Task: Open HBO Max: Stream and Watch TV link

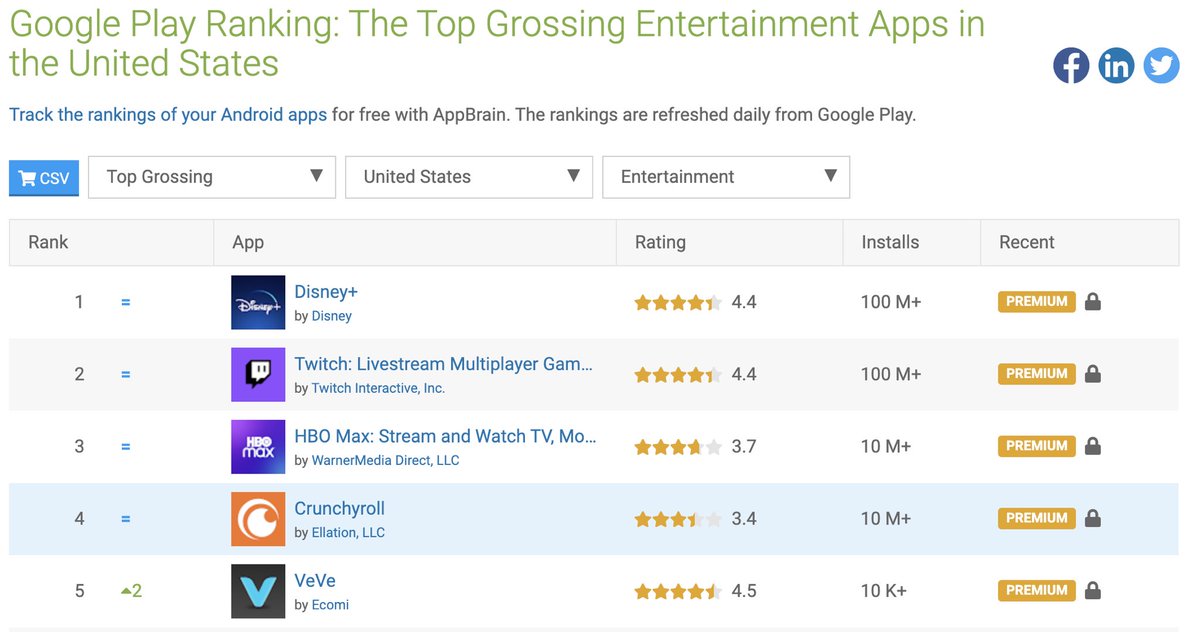Action: click(x=445, y=436)
